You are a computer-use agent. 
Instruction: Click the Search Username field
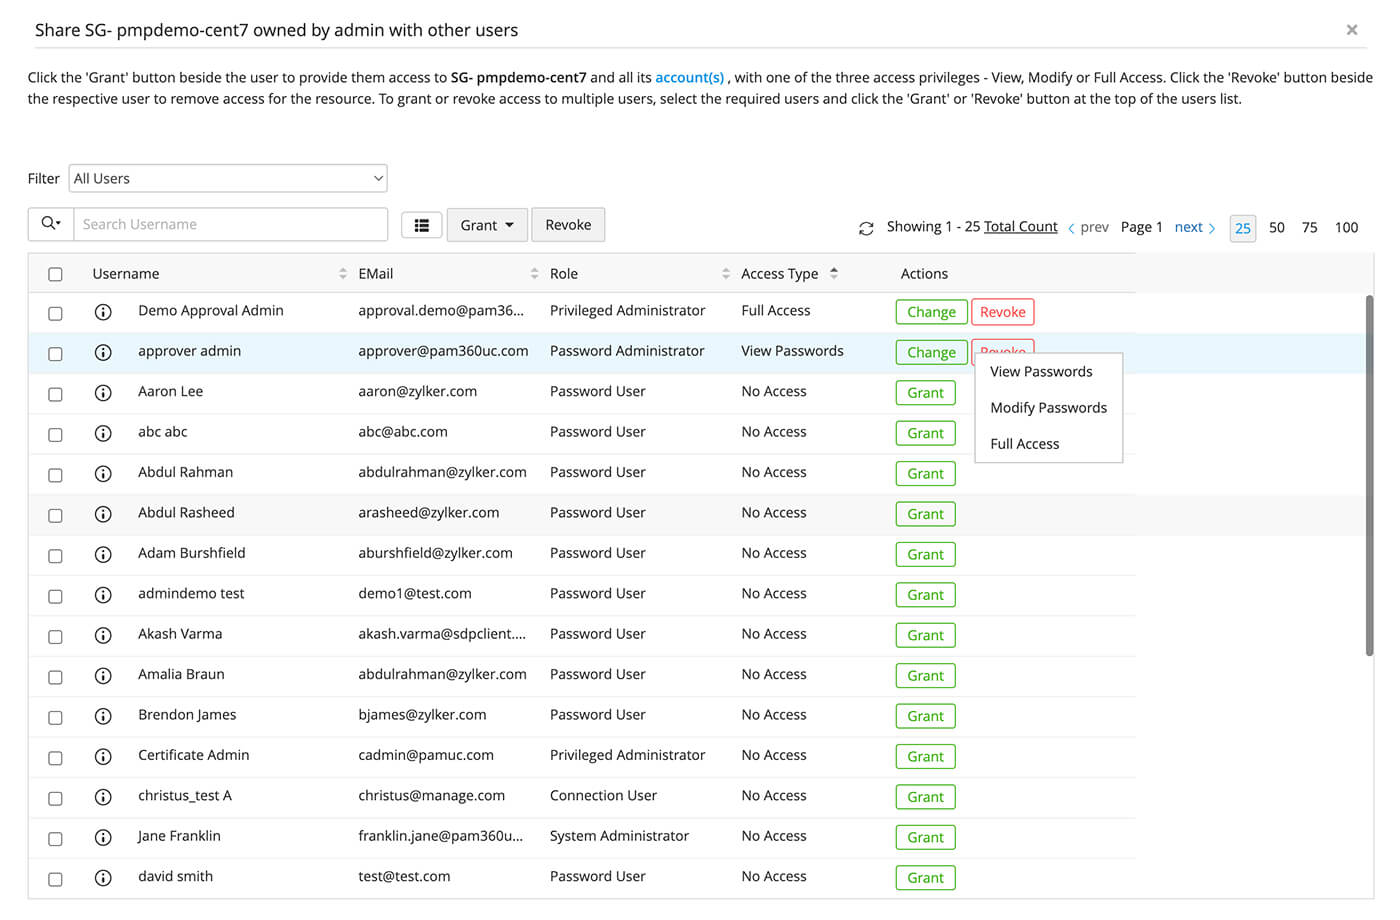(x=230, y=224)
